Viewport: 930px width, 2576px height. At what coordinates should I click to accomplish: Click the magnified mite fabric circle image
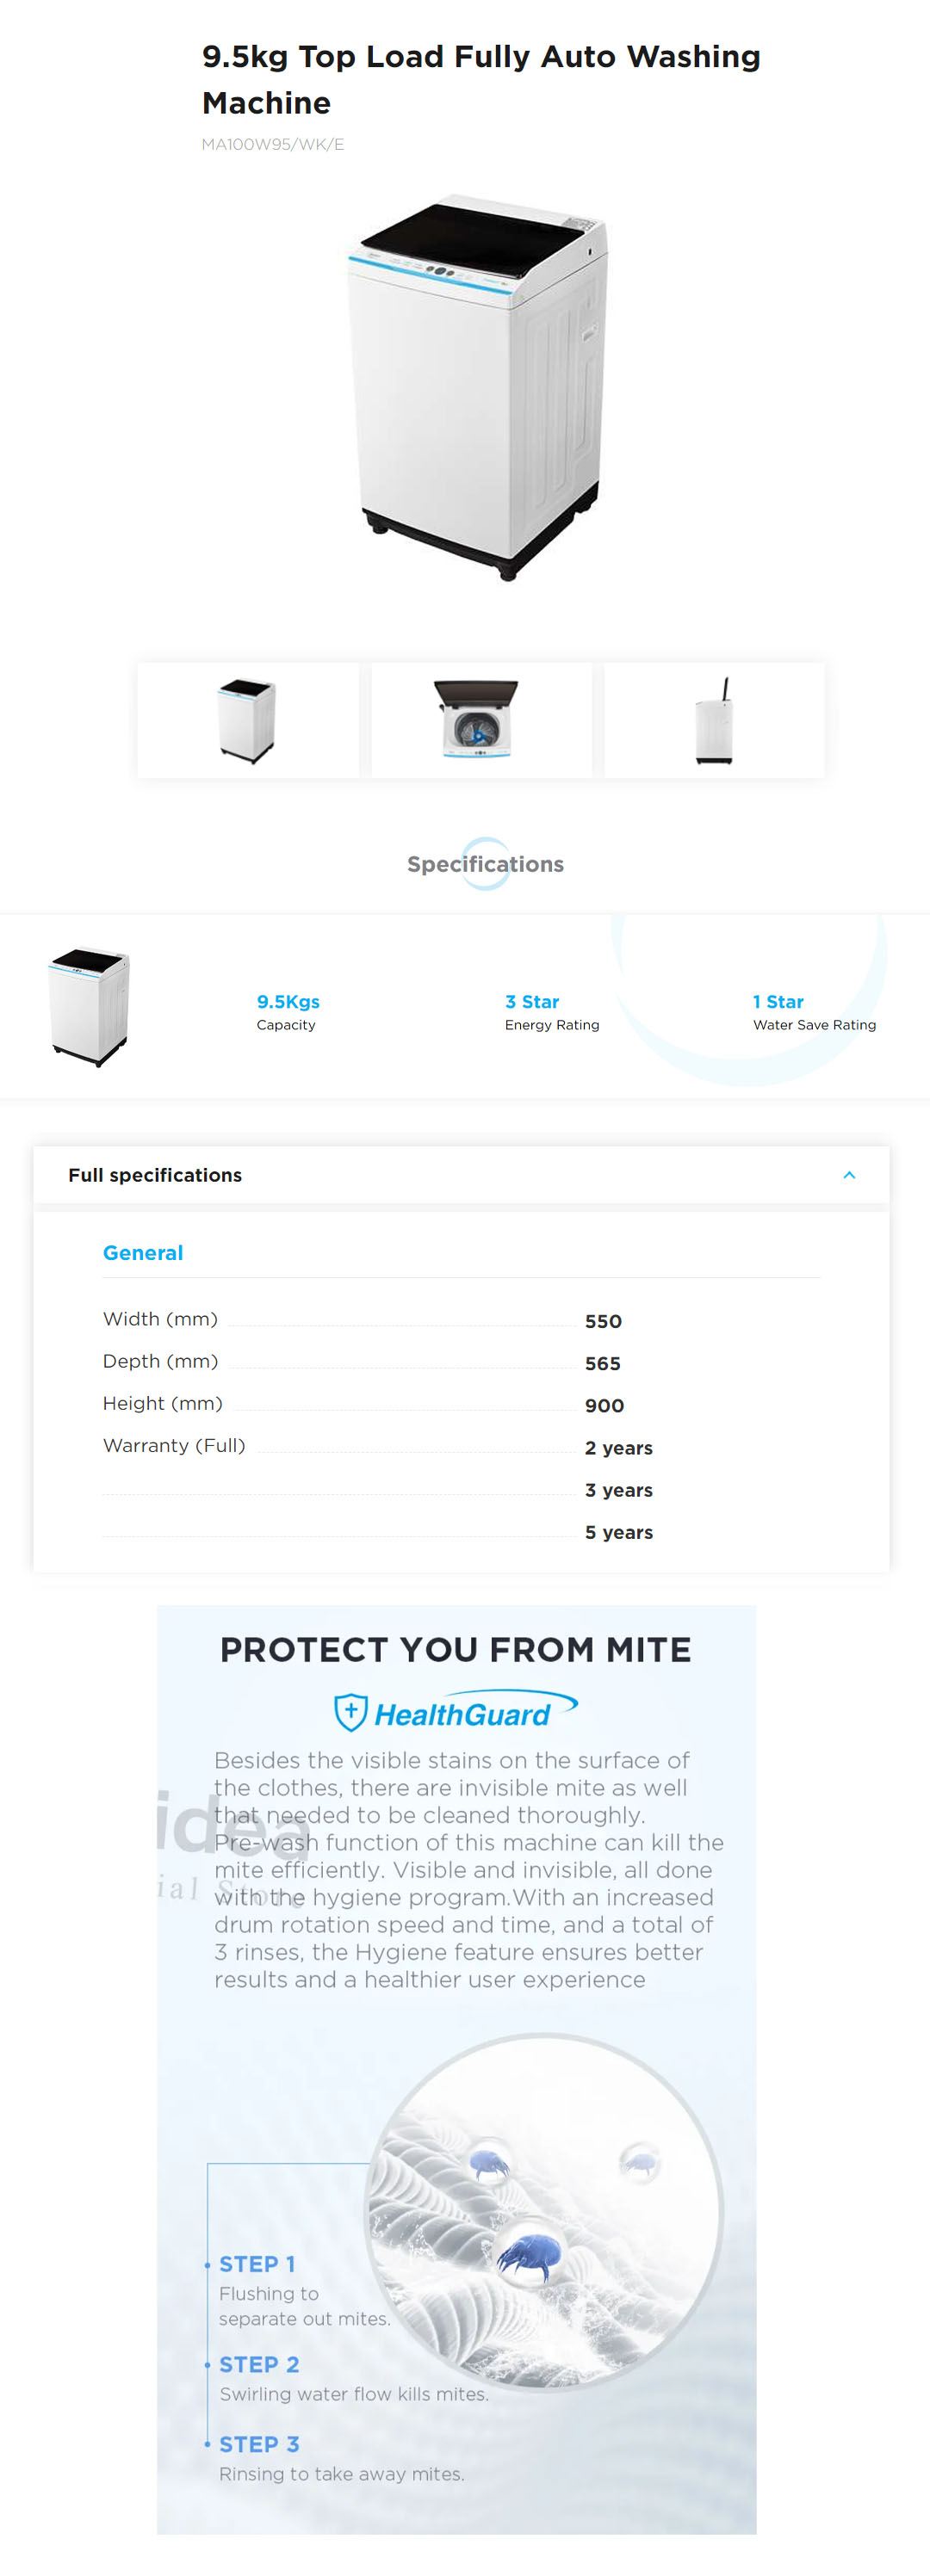[543, 2212]
